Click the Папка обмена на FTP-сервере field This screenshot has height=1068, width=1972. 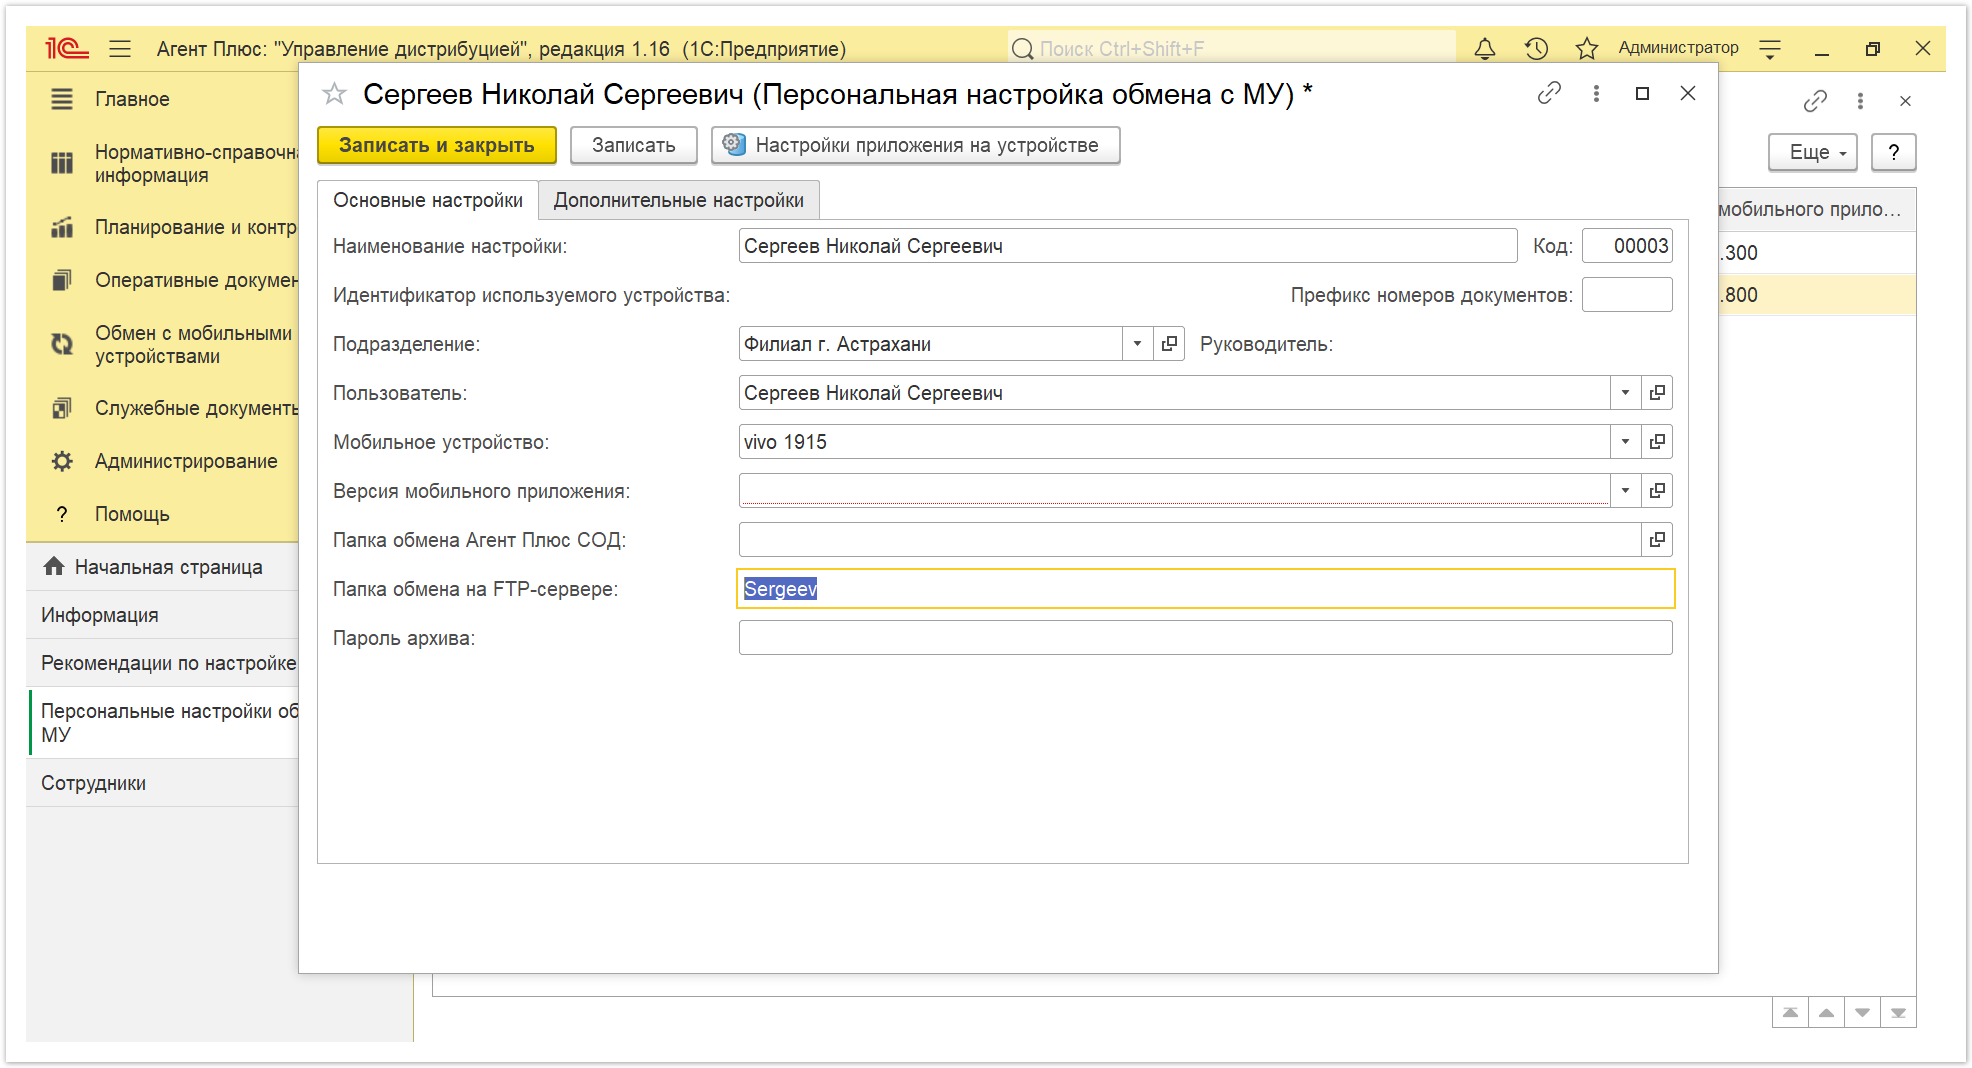[x=1205, y=589]
